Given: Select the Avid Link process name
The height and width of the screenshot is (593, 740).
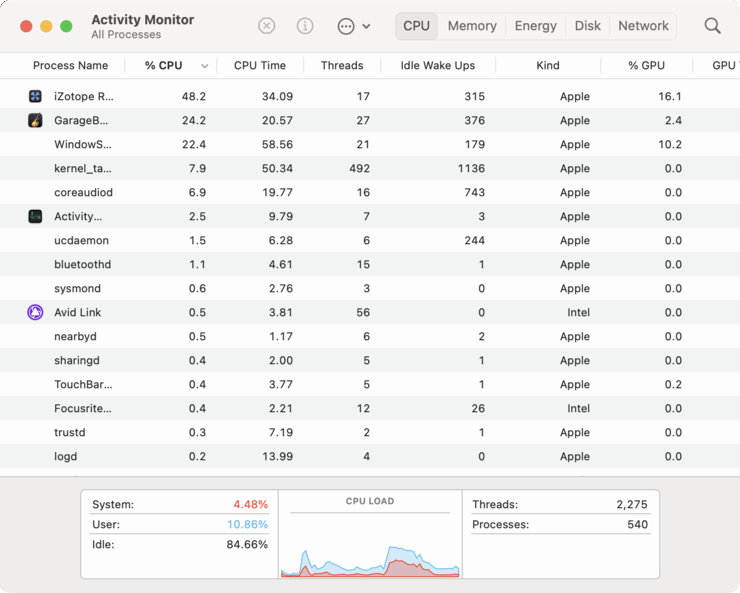Looking at the screenshot, I should coord(77,312).
